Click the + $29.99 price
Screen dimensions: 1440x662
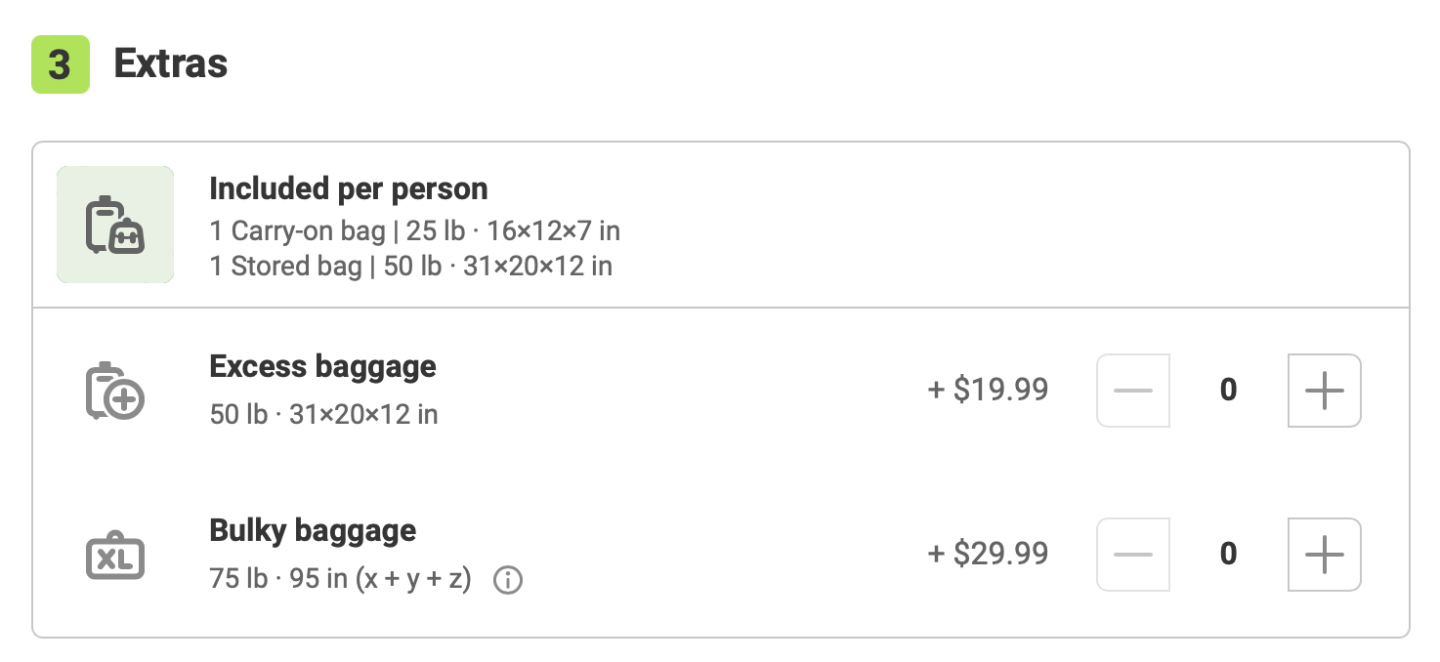[988, 553]
